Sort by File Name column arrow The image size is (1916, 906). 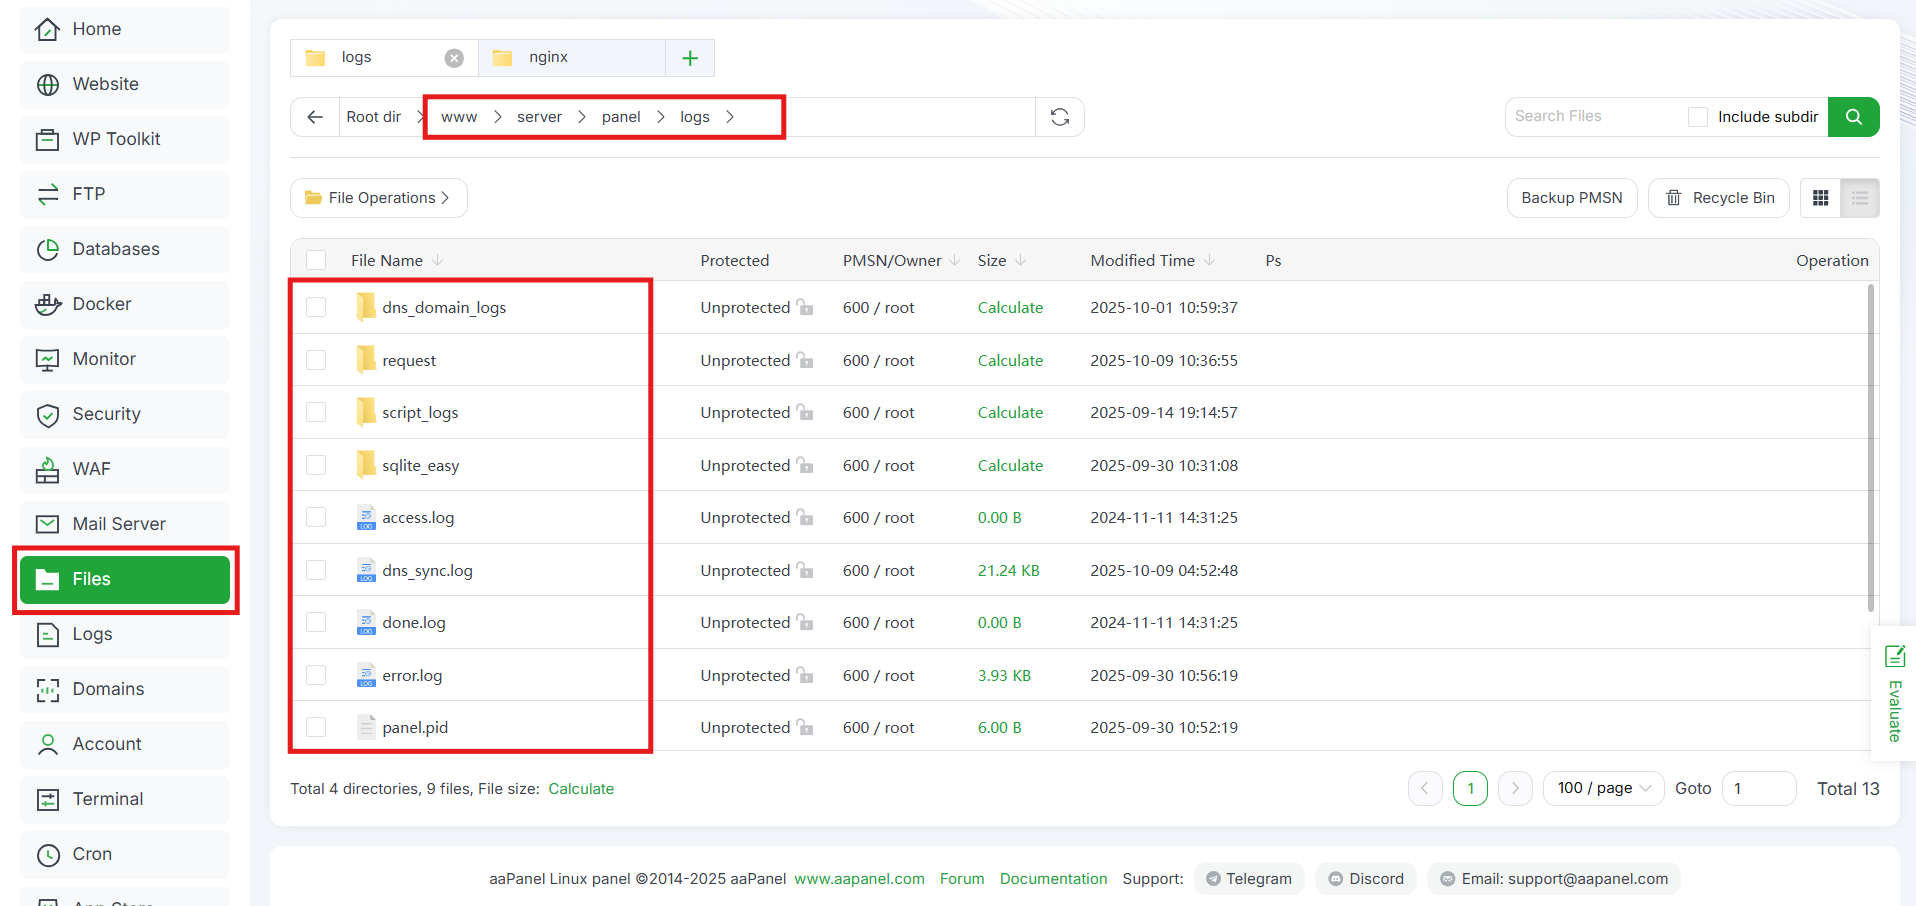point(438,260)
